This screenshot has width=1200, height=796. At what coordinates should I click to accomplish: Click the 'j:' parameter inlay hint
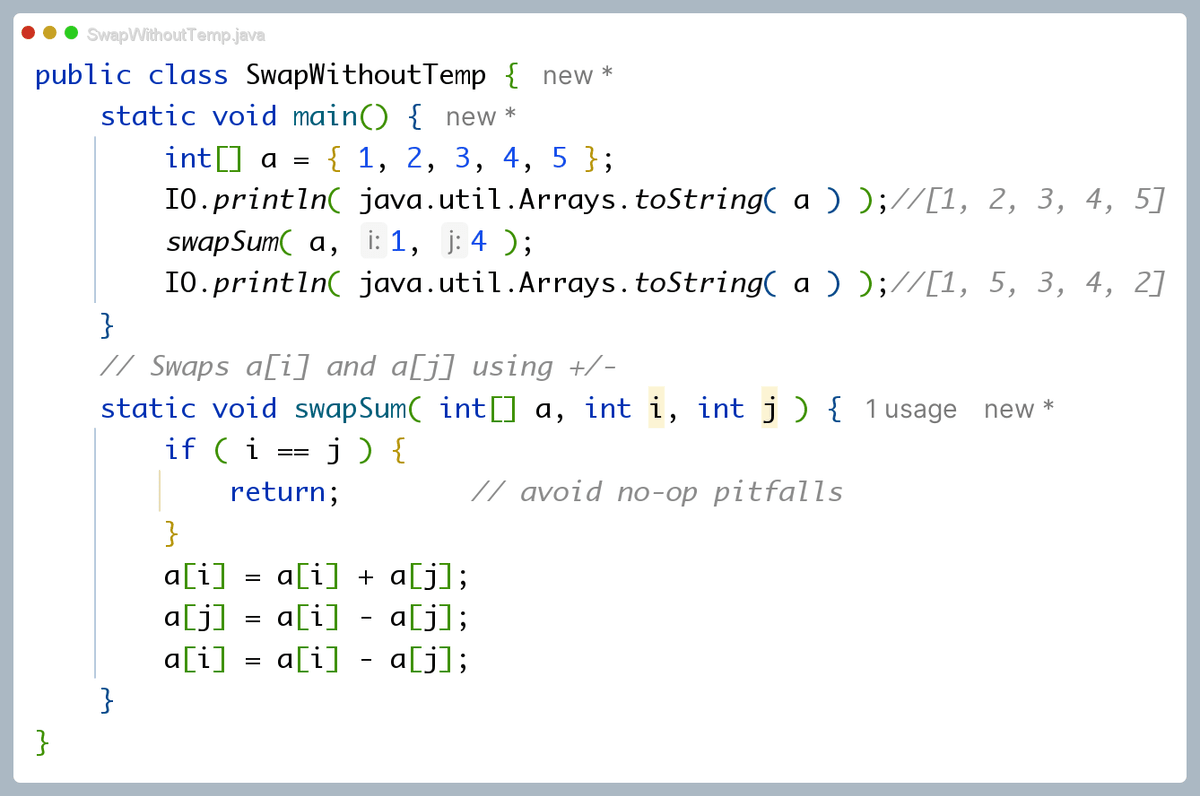454,241
